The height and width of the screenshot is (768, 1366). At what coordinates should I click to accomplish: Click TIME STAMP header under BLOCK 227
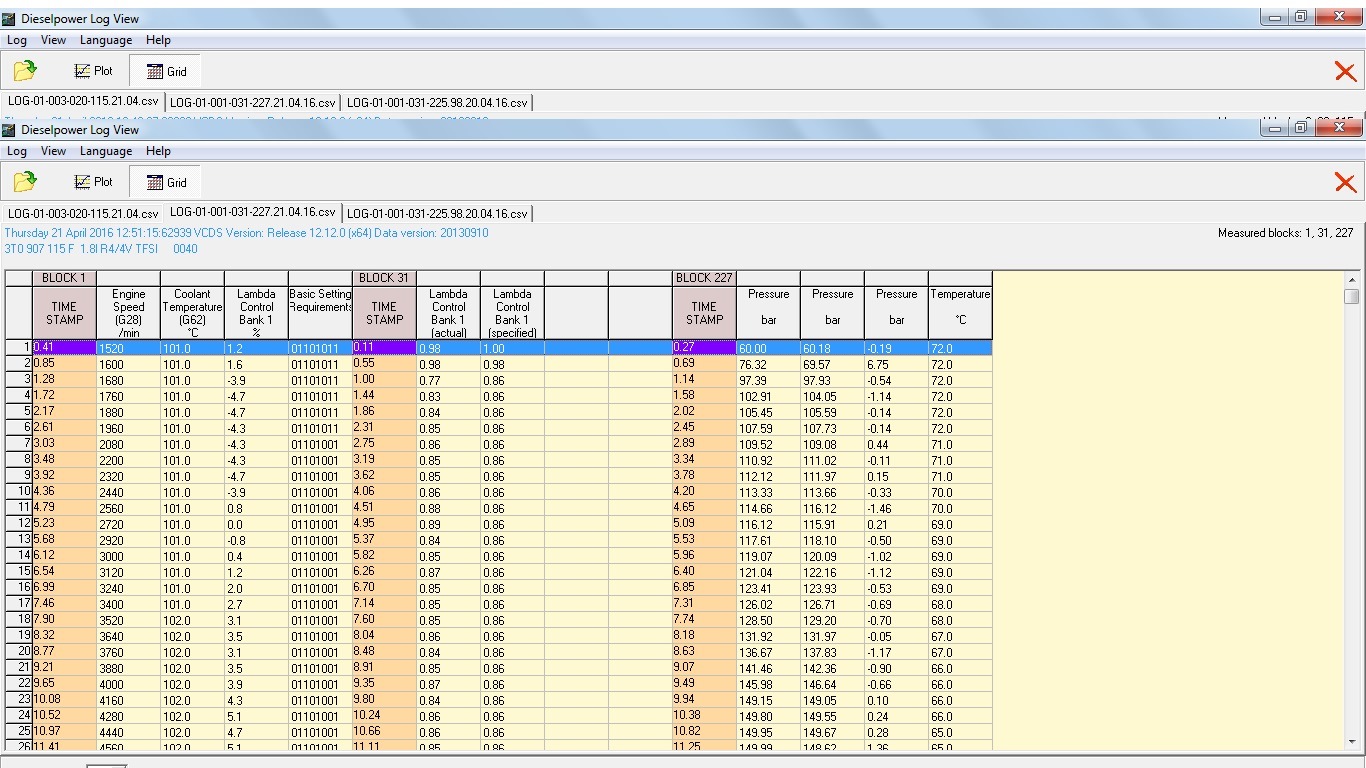coord(704,312)
